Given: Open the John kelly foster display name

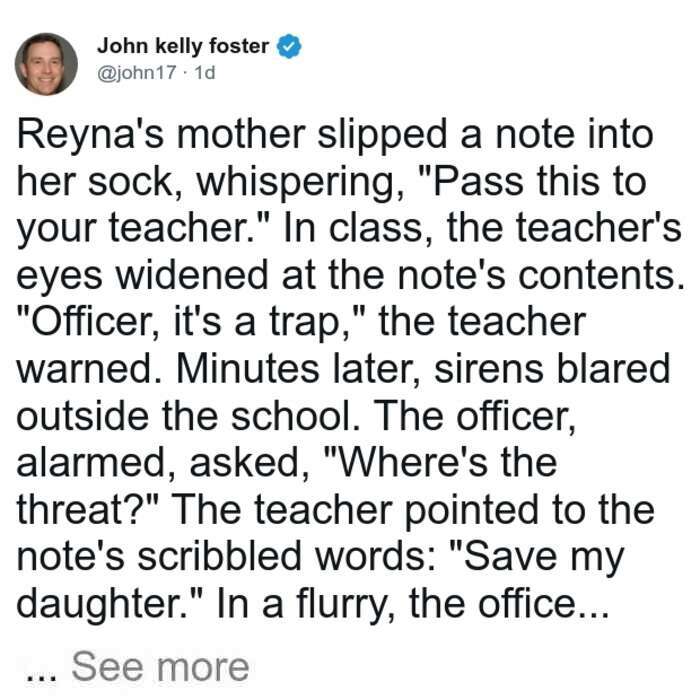Looking at the screenshot, I should (x=183, y=46).
